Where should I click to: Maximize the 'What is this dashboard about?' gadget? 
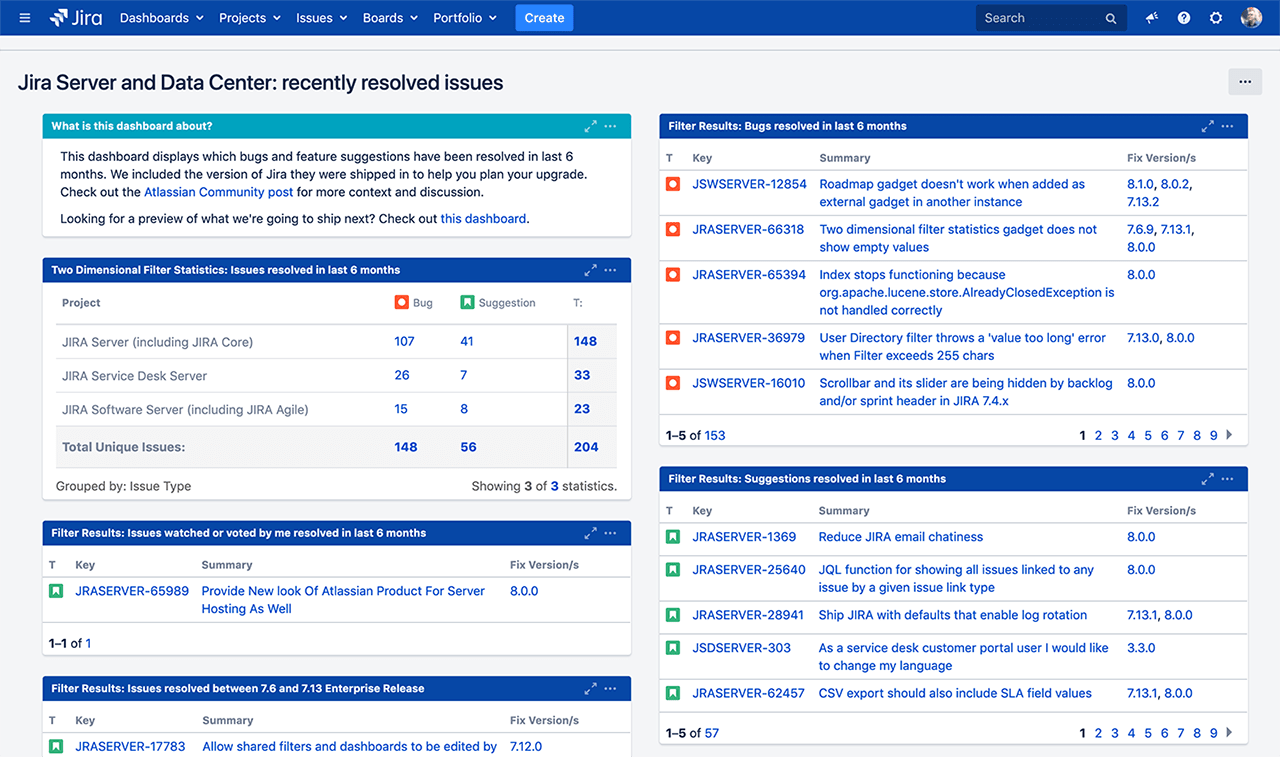(591, 127)
